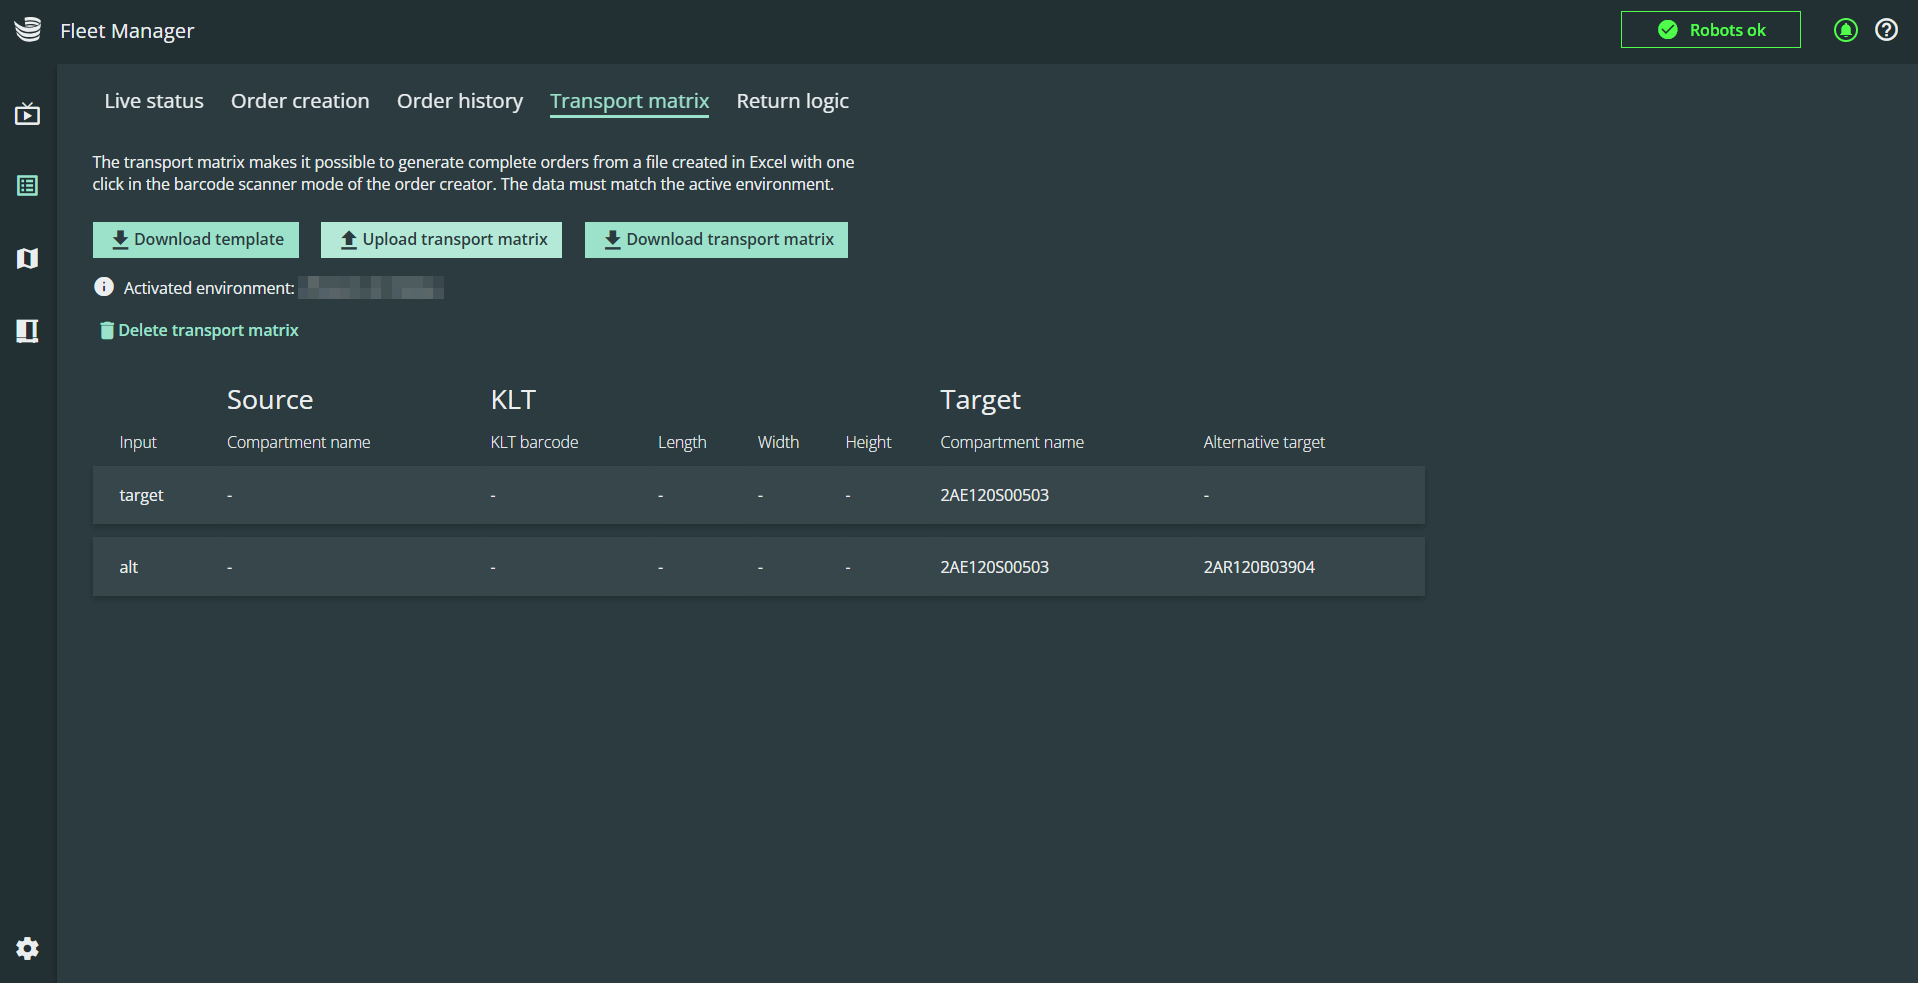Viewport: 1918px width, 983px height.
Task: Click the Download template button
Action: click(196, 240)
